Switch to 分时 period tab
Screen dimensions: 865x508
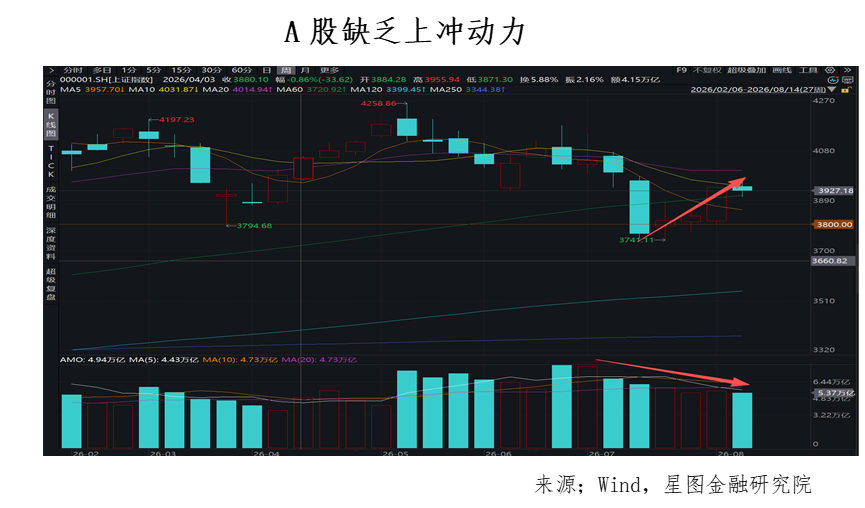pyautogui.click(x=73, y=71)
